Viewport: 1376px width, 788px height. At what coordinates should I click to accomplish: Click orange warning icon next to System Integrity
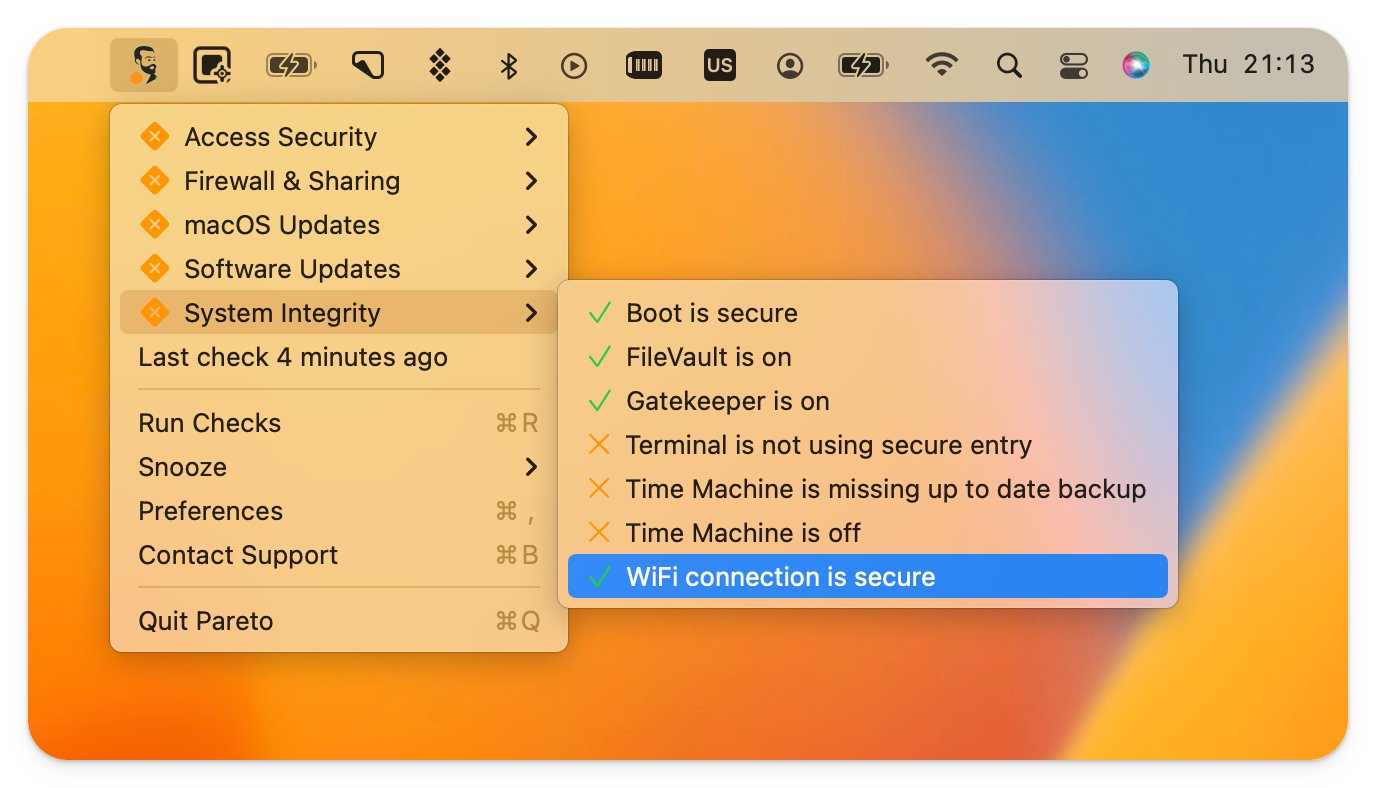154,313
